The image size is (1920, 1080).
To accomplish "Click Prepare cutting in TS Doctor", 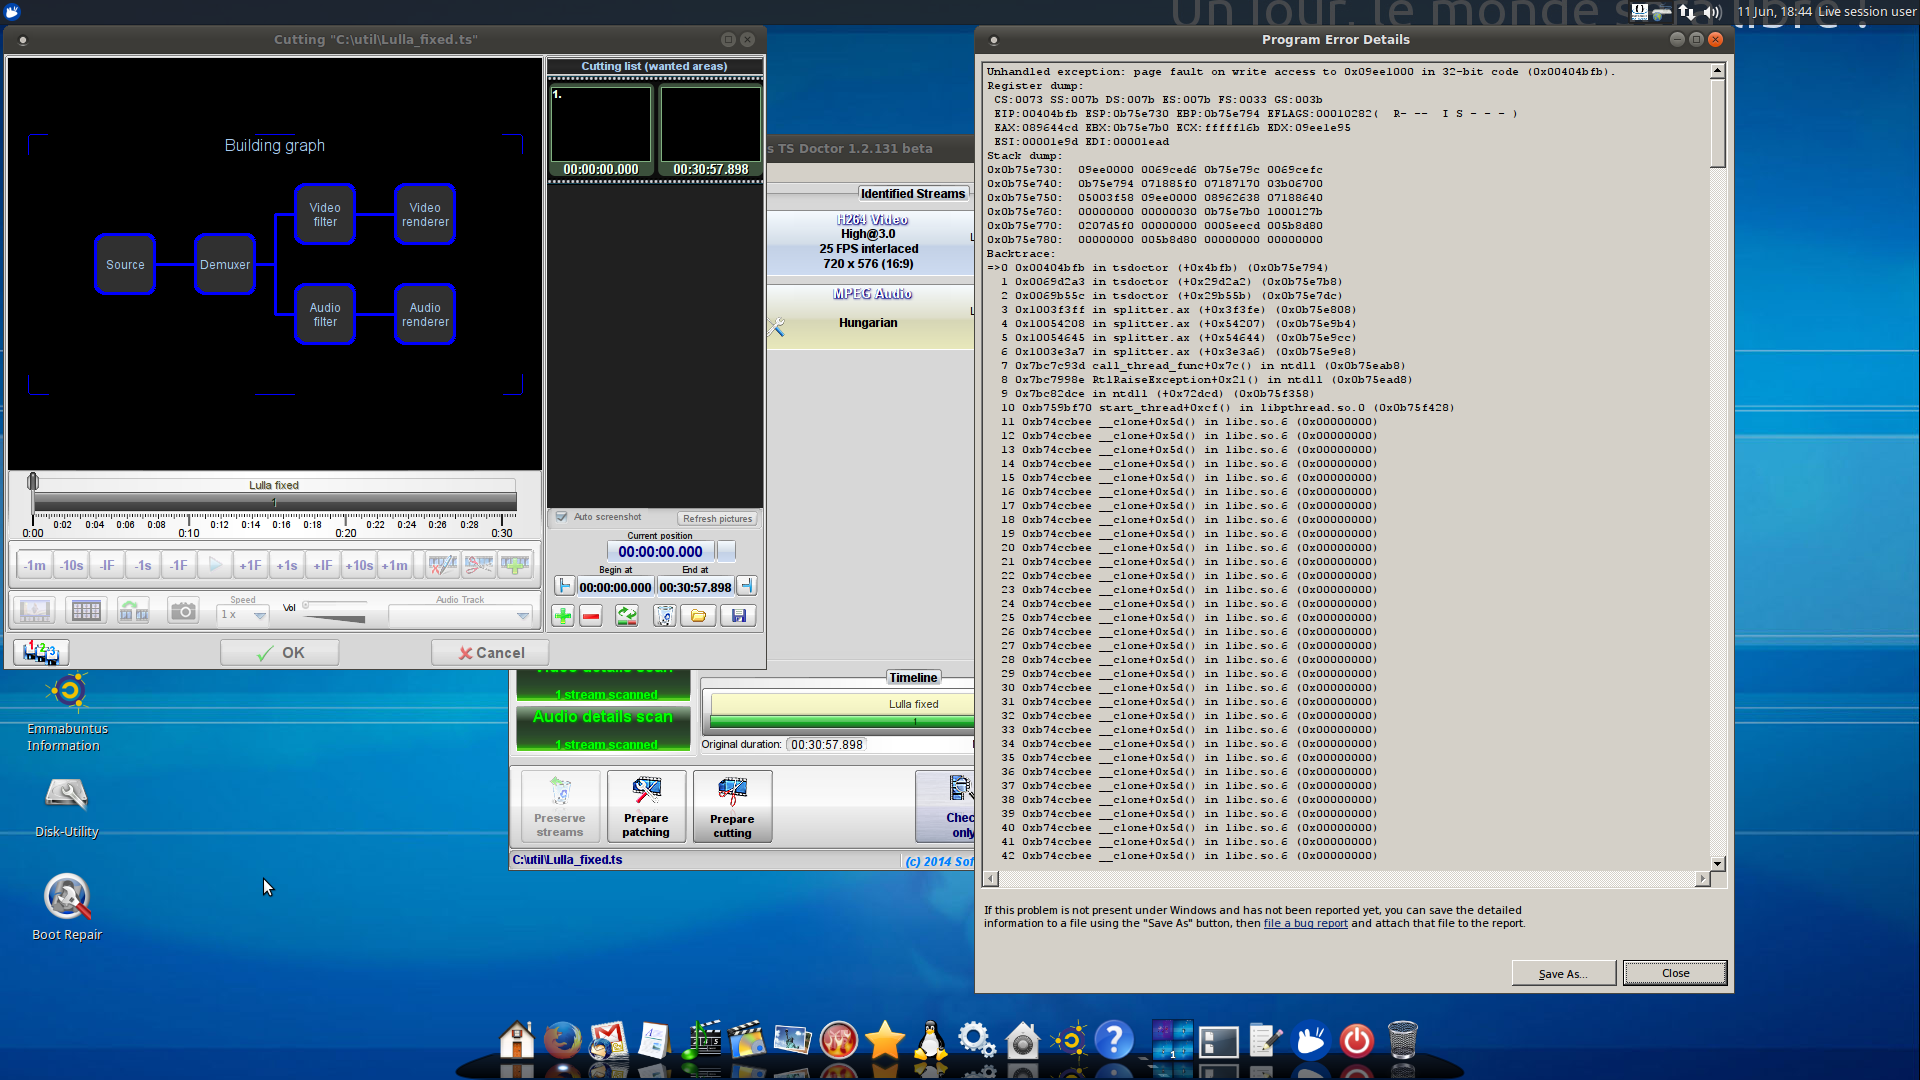I will 732,806.
